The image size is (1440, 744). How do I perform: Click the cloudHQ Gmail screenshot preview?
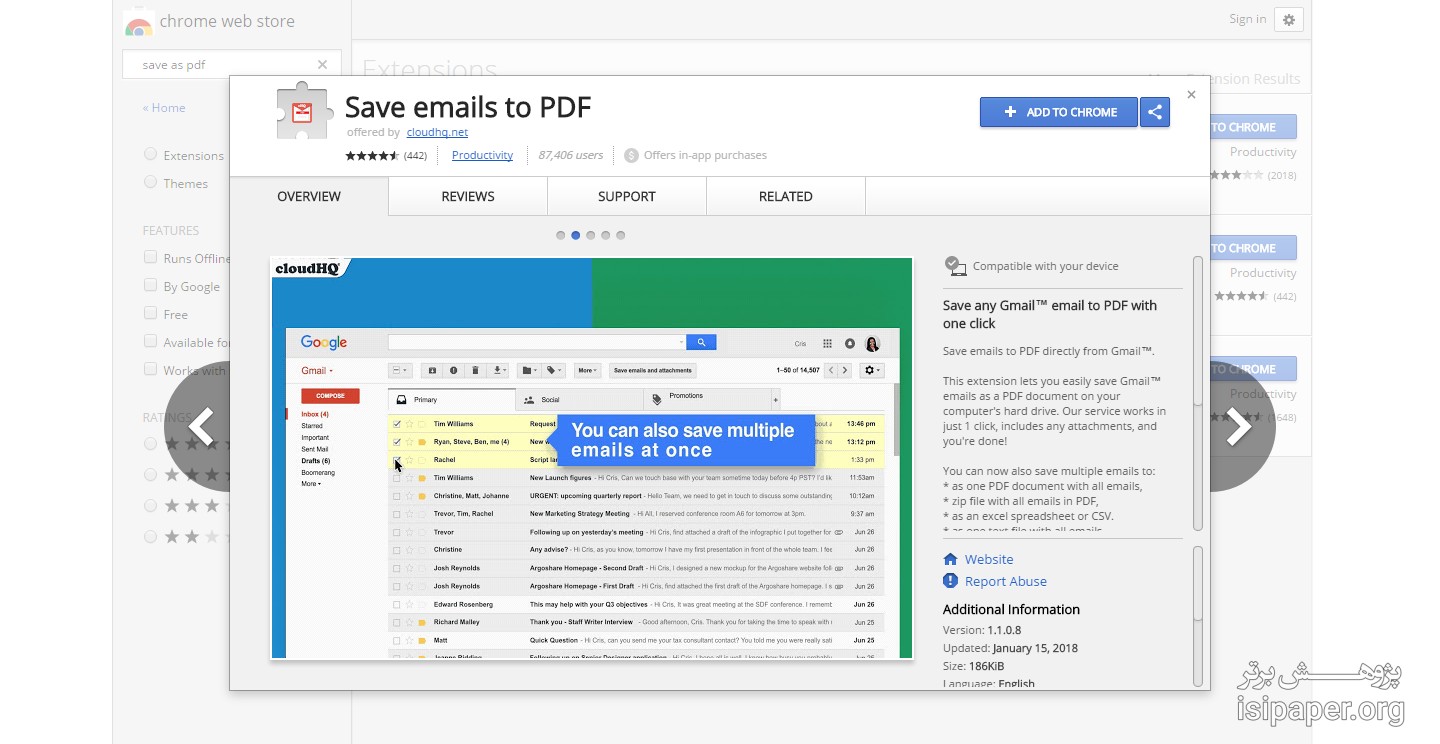point(592,458)
